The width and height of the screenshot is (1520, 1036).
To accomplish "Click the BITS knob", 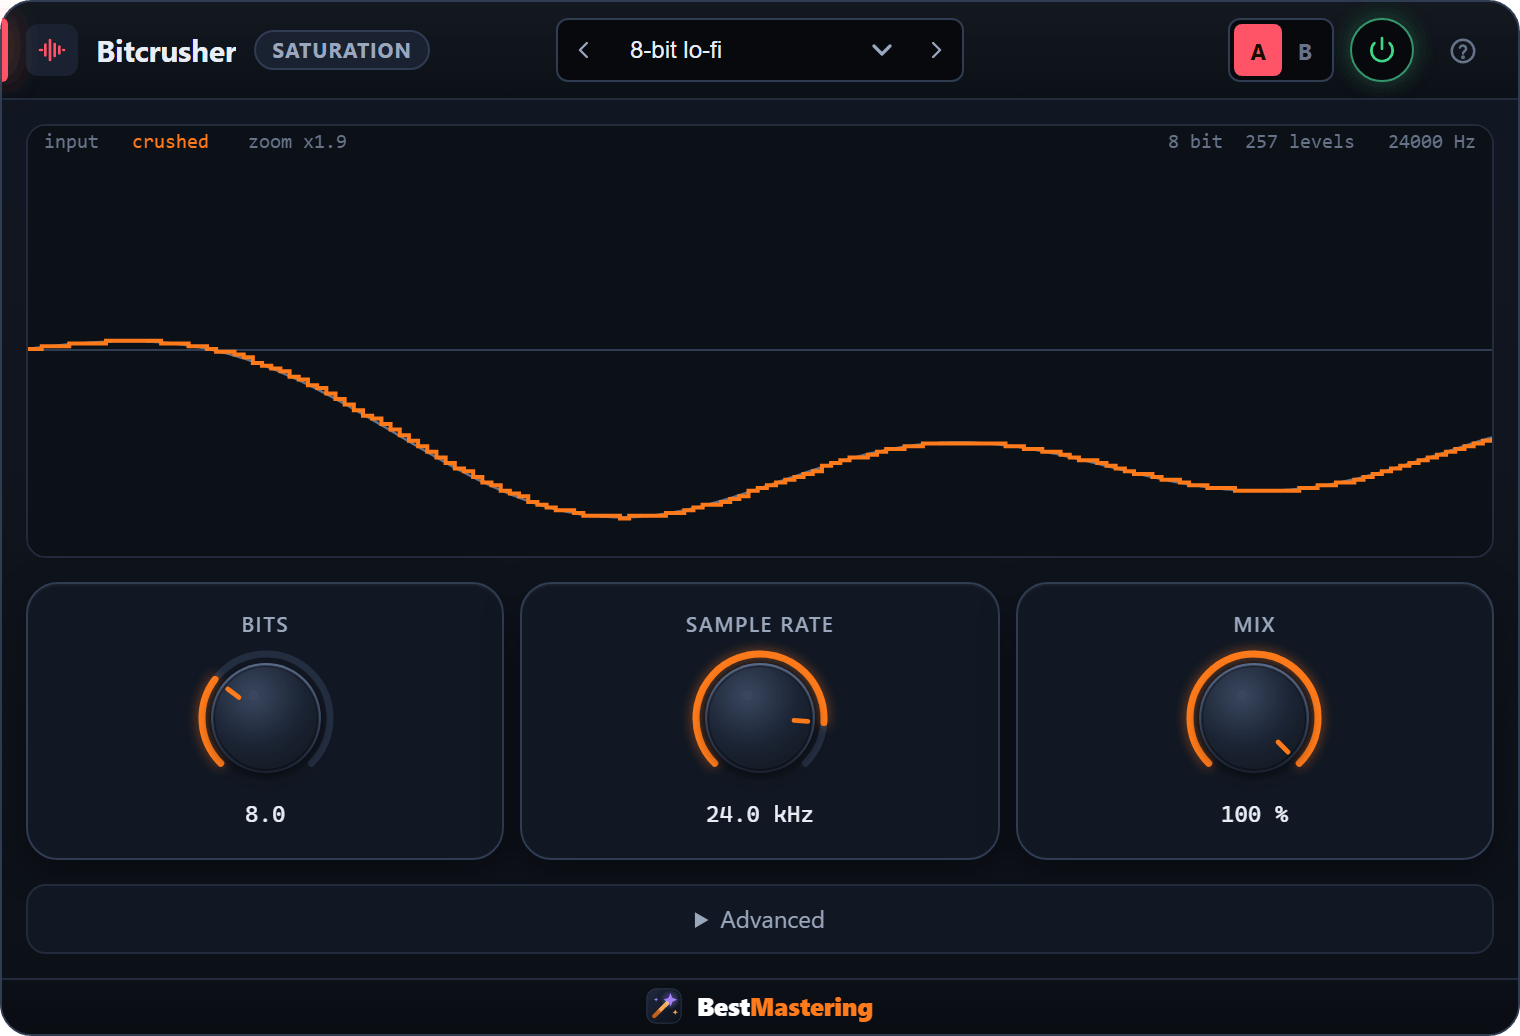I will point(265,717).
